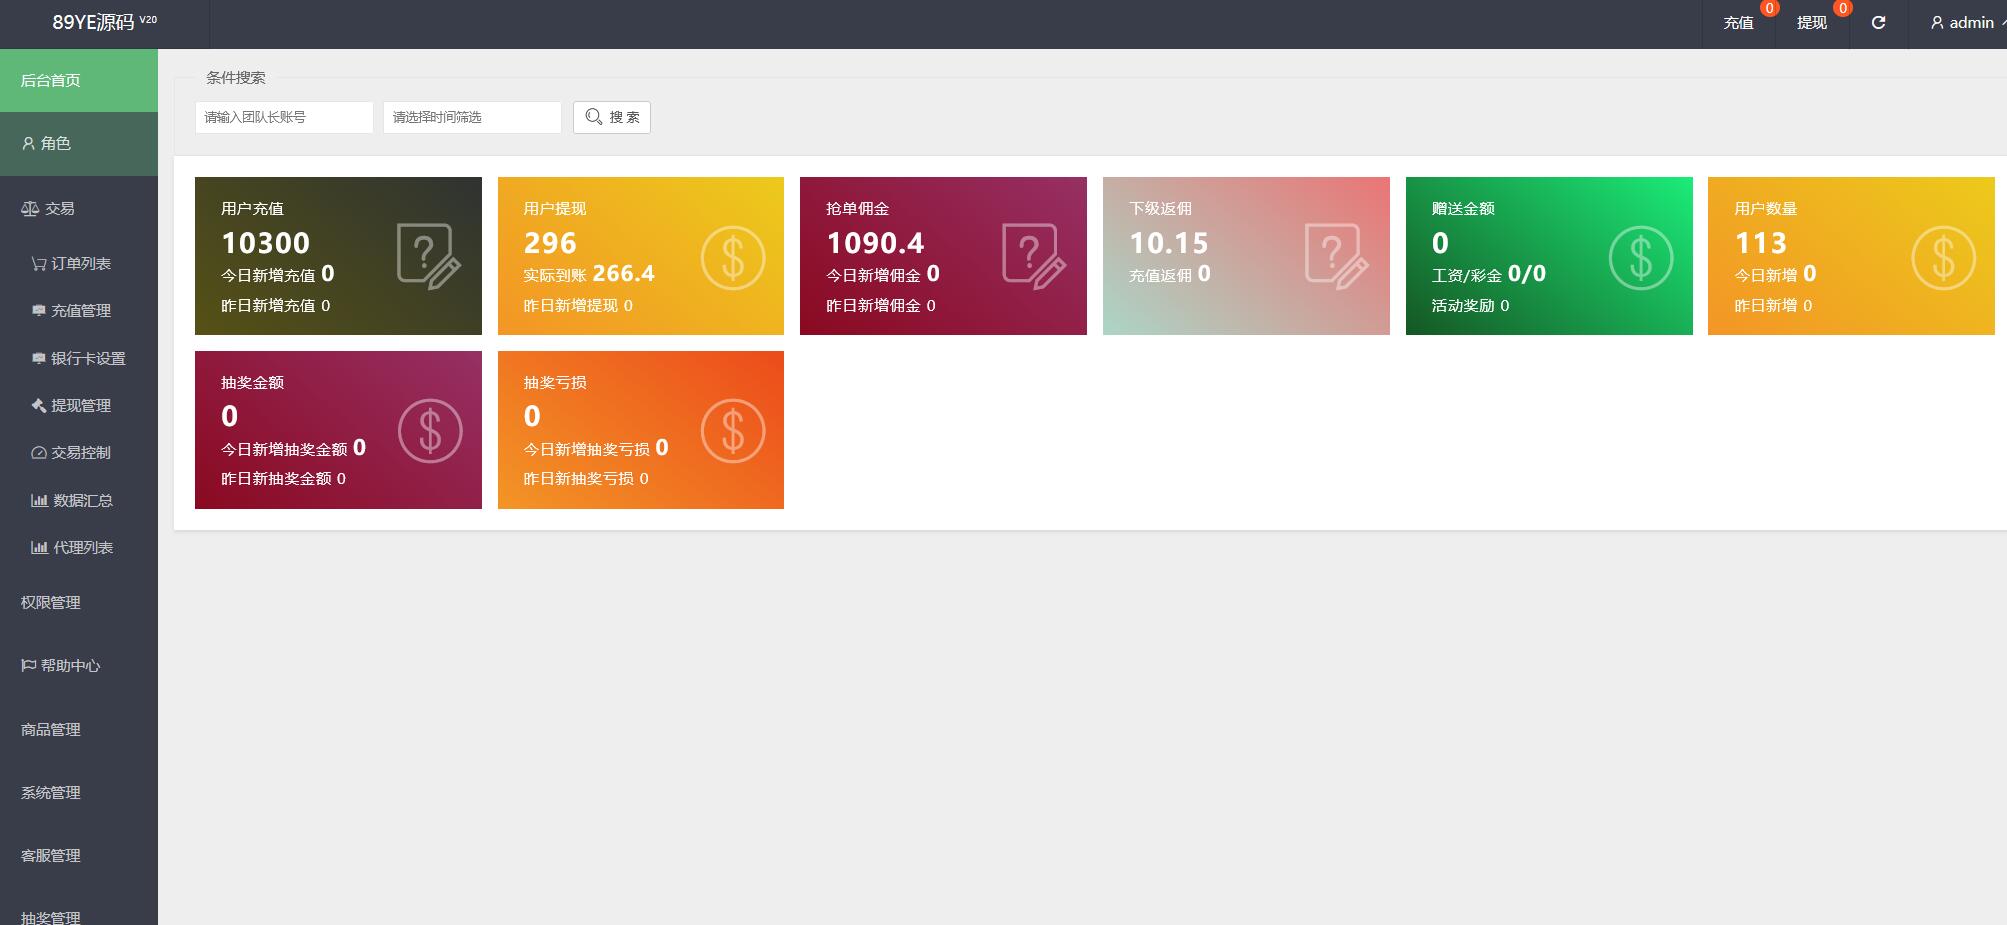Click the 抢单佣金 value 1090.4
This screenshot has width=2007, height=925.
pyautogui.click(x=875, y=243)
